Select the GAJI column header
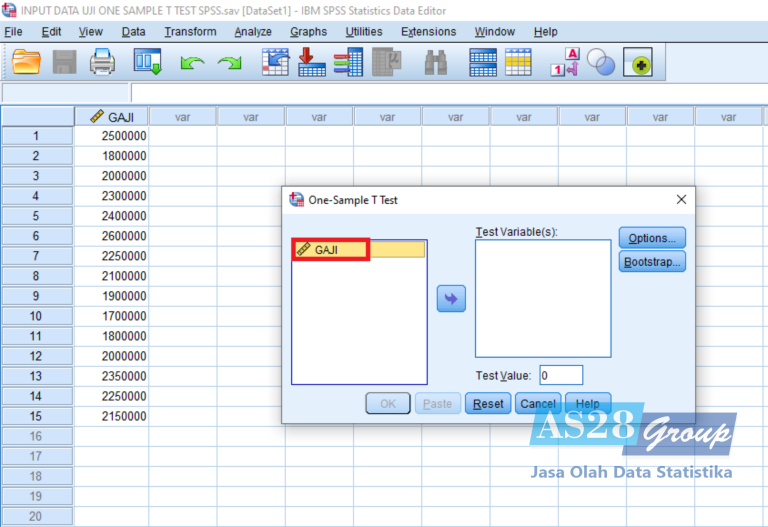Viewport: 768px width, 527px height. point(112,116)
